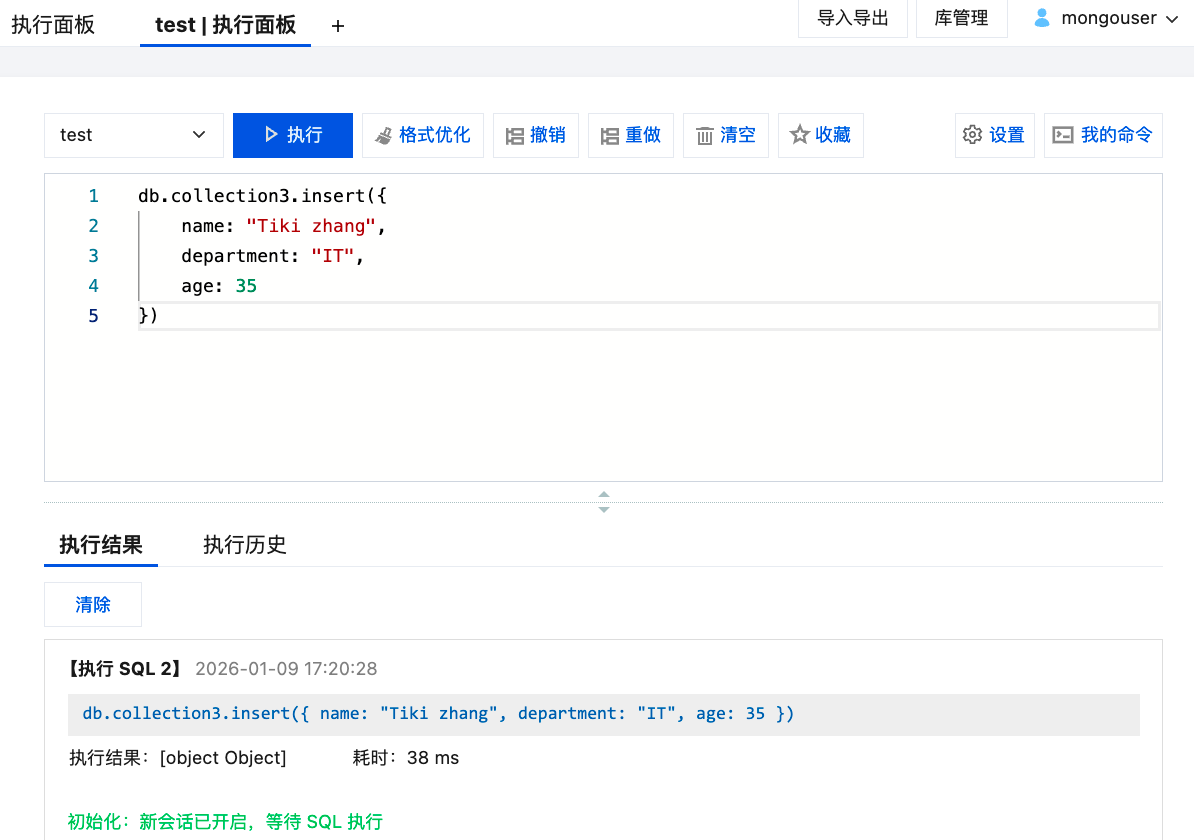Click the 格式优化 broom icon
This screenshot has width=1194, height=840.
coord(384,136)
